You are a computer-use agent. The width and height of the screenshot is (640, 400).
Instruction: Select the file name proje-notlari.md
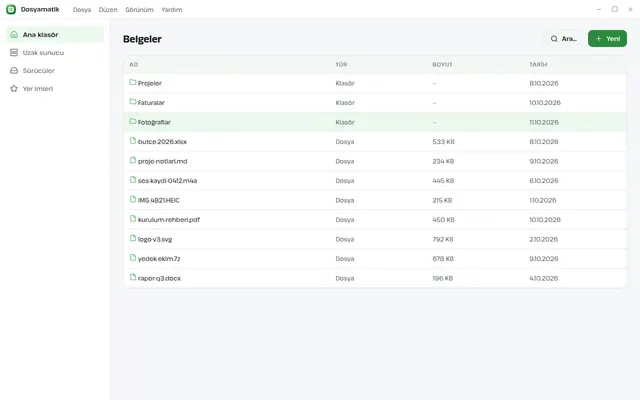[x=162, y=161]
